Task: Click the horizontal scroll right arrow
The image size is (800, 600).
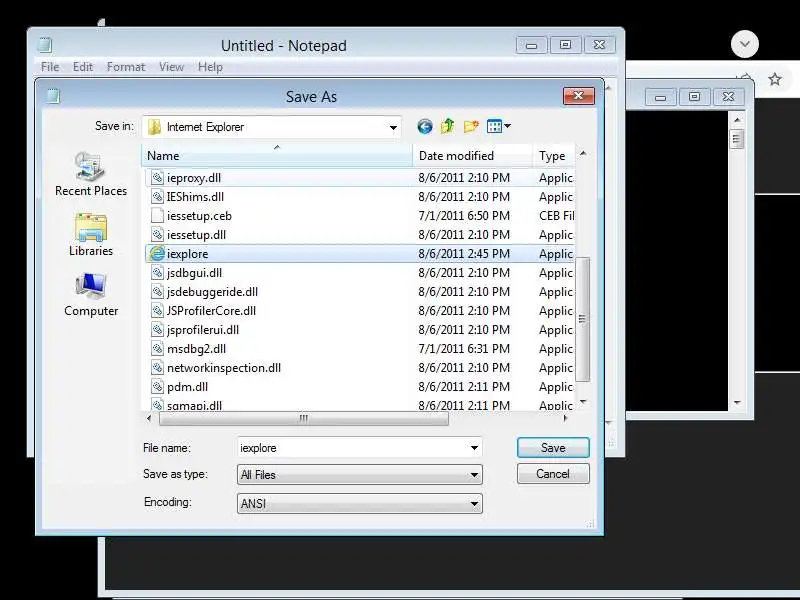Action: coord(565,418)
